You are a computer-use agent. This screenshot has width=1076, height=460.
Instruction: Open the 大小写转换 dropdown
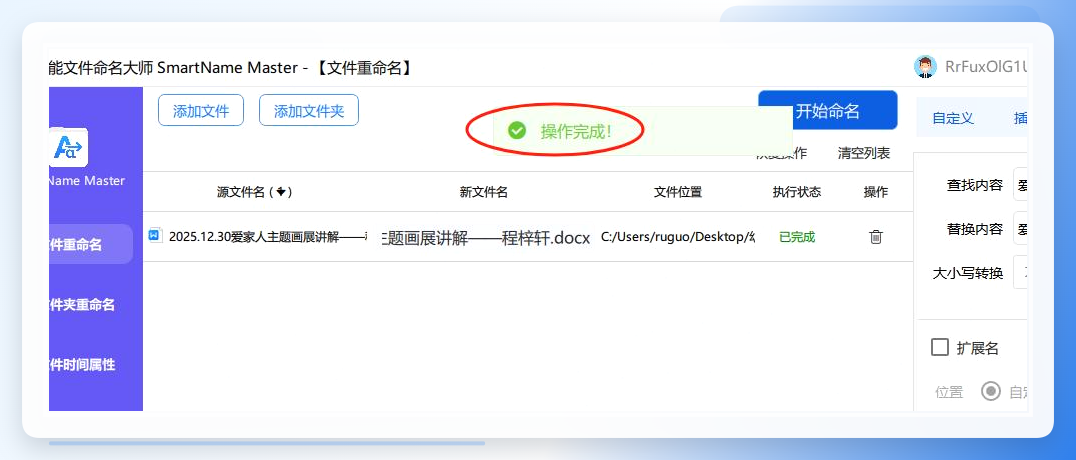pos(1020,273)
